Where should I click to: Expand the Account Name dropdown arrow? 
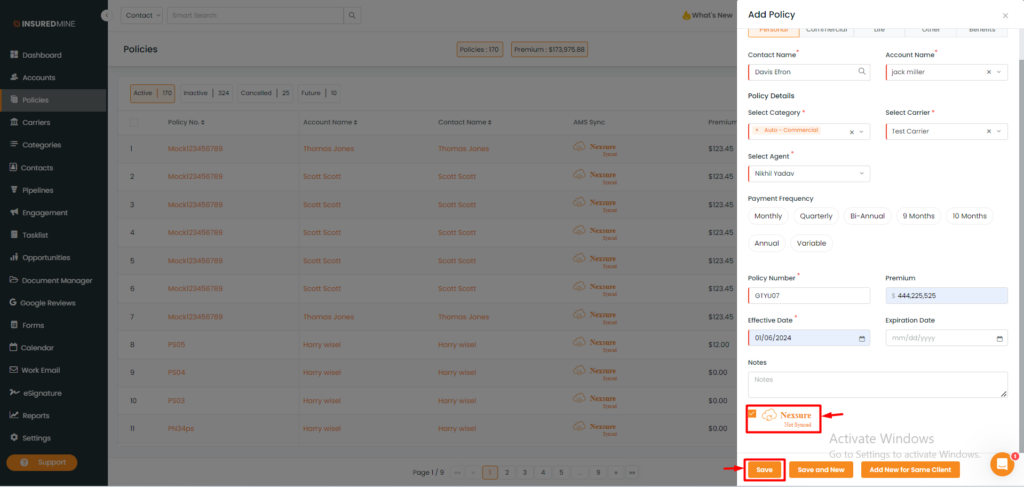(999, 72)
